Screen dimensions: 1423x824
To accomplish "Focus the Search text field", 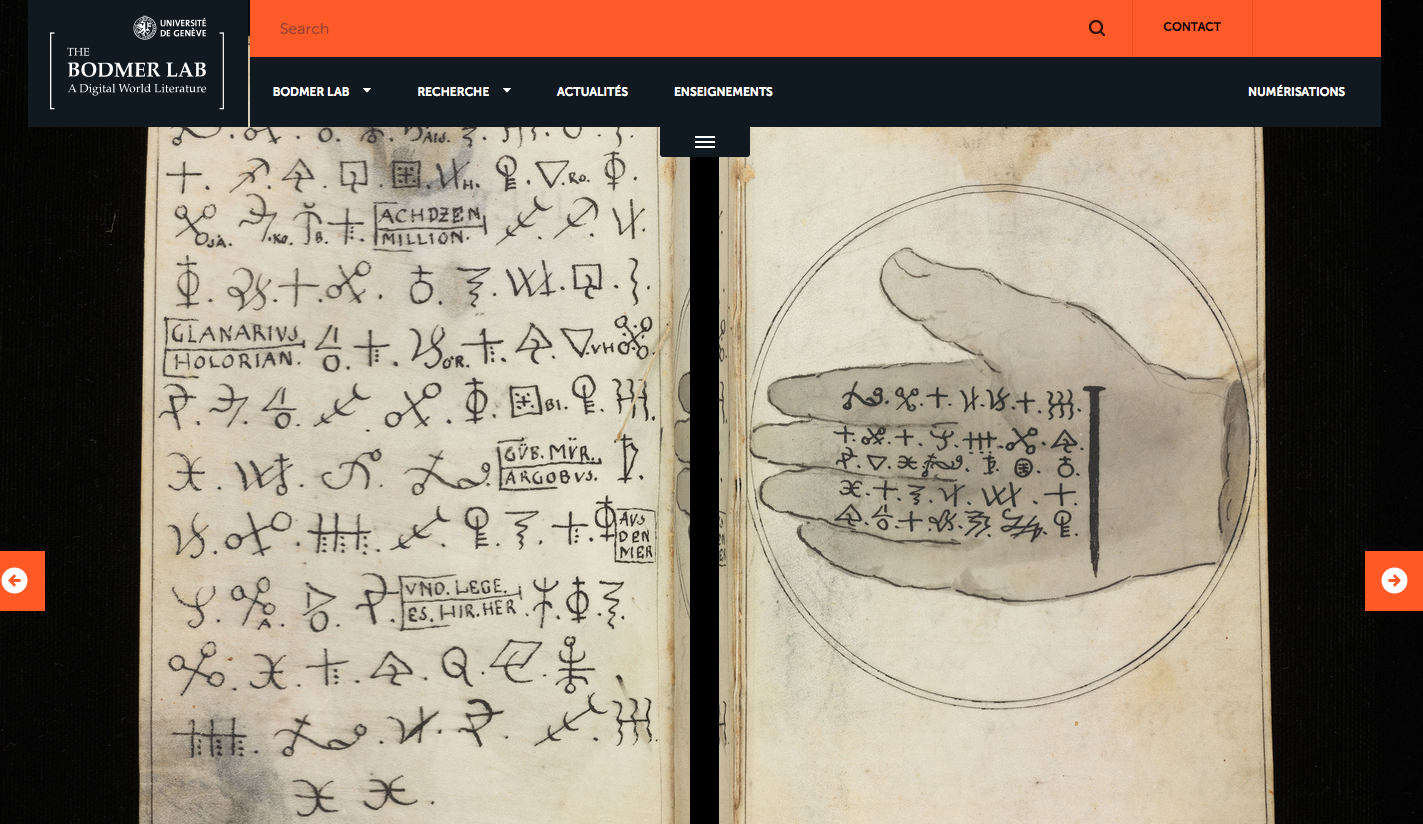I will (660, 29).
